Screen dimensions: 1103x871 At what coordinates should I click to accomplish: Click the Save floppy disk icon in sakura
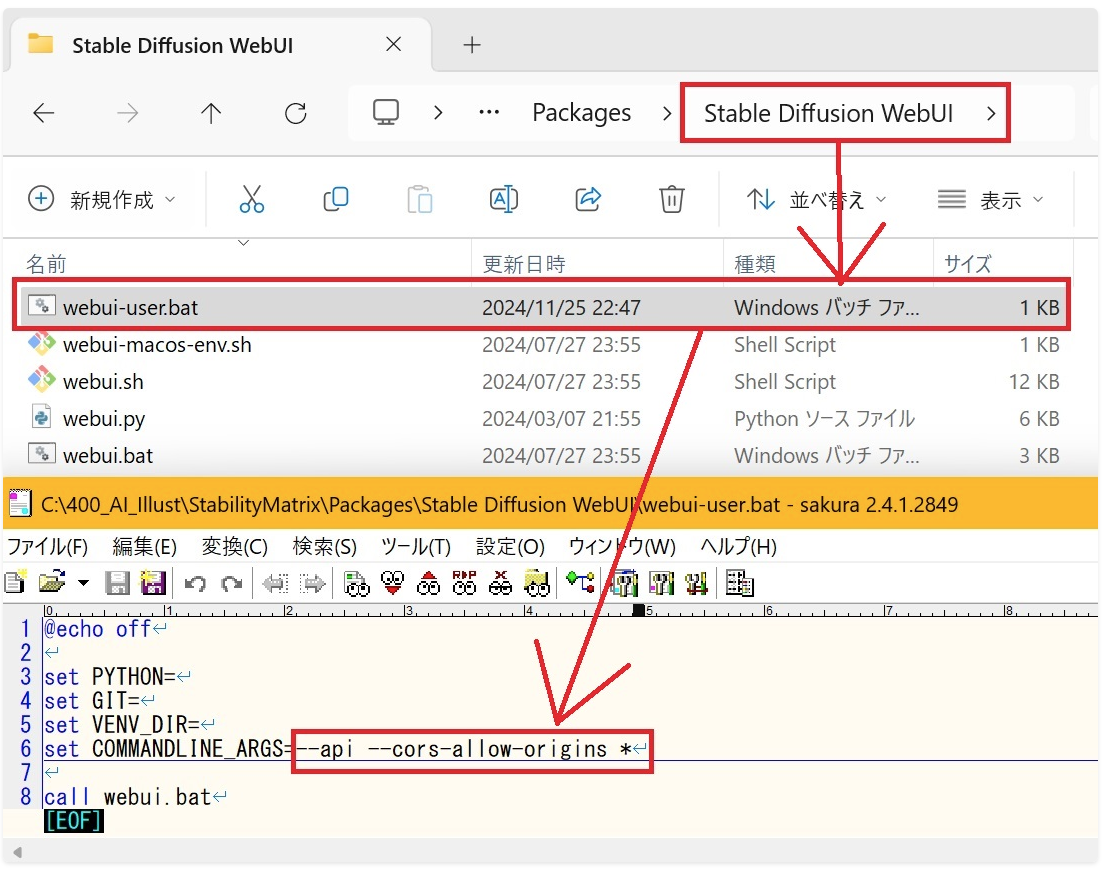(117, 583)
